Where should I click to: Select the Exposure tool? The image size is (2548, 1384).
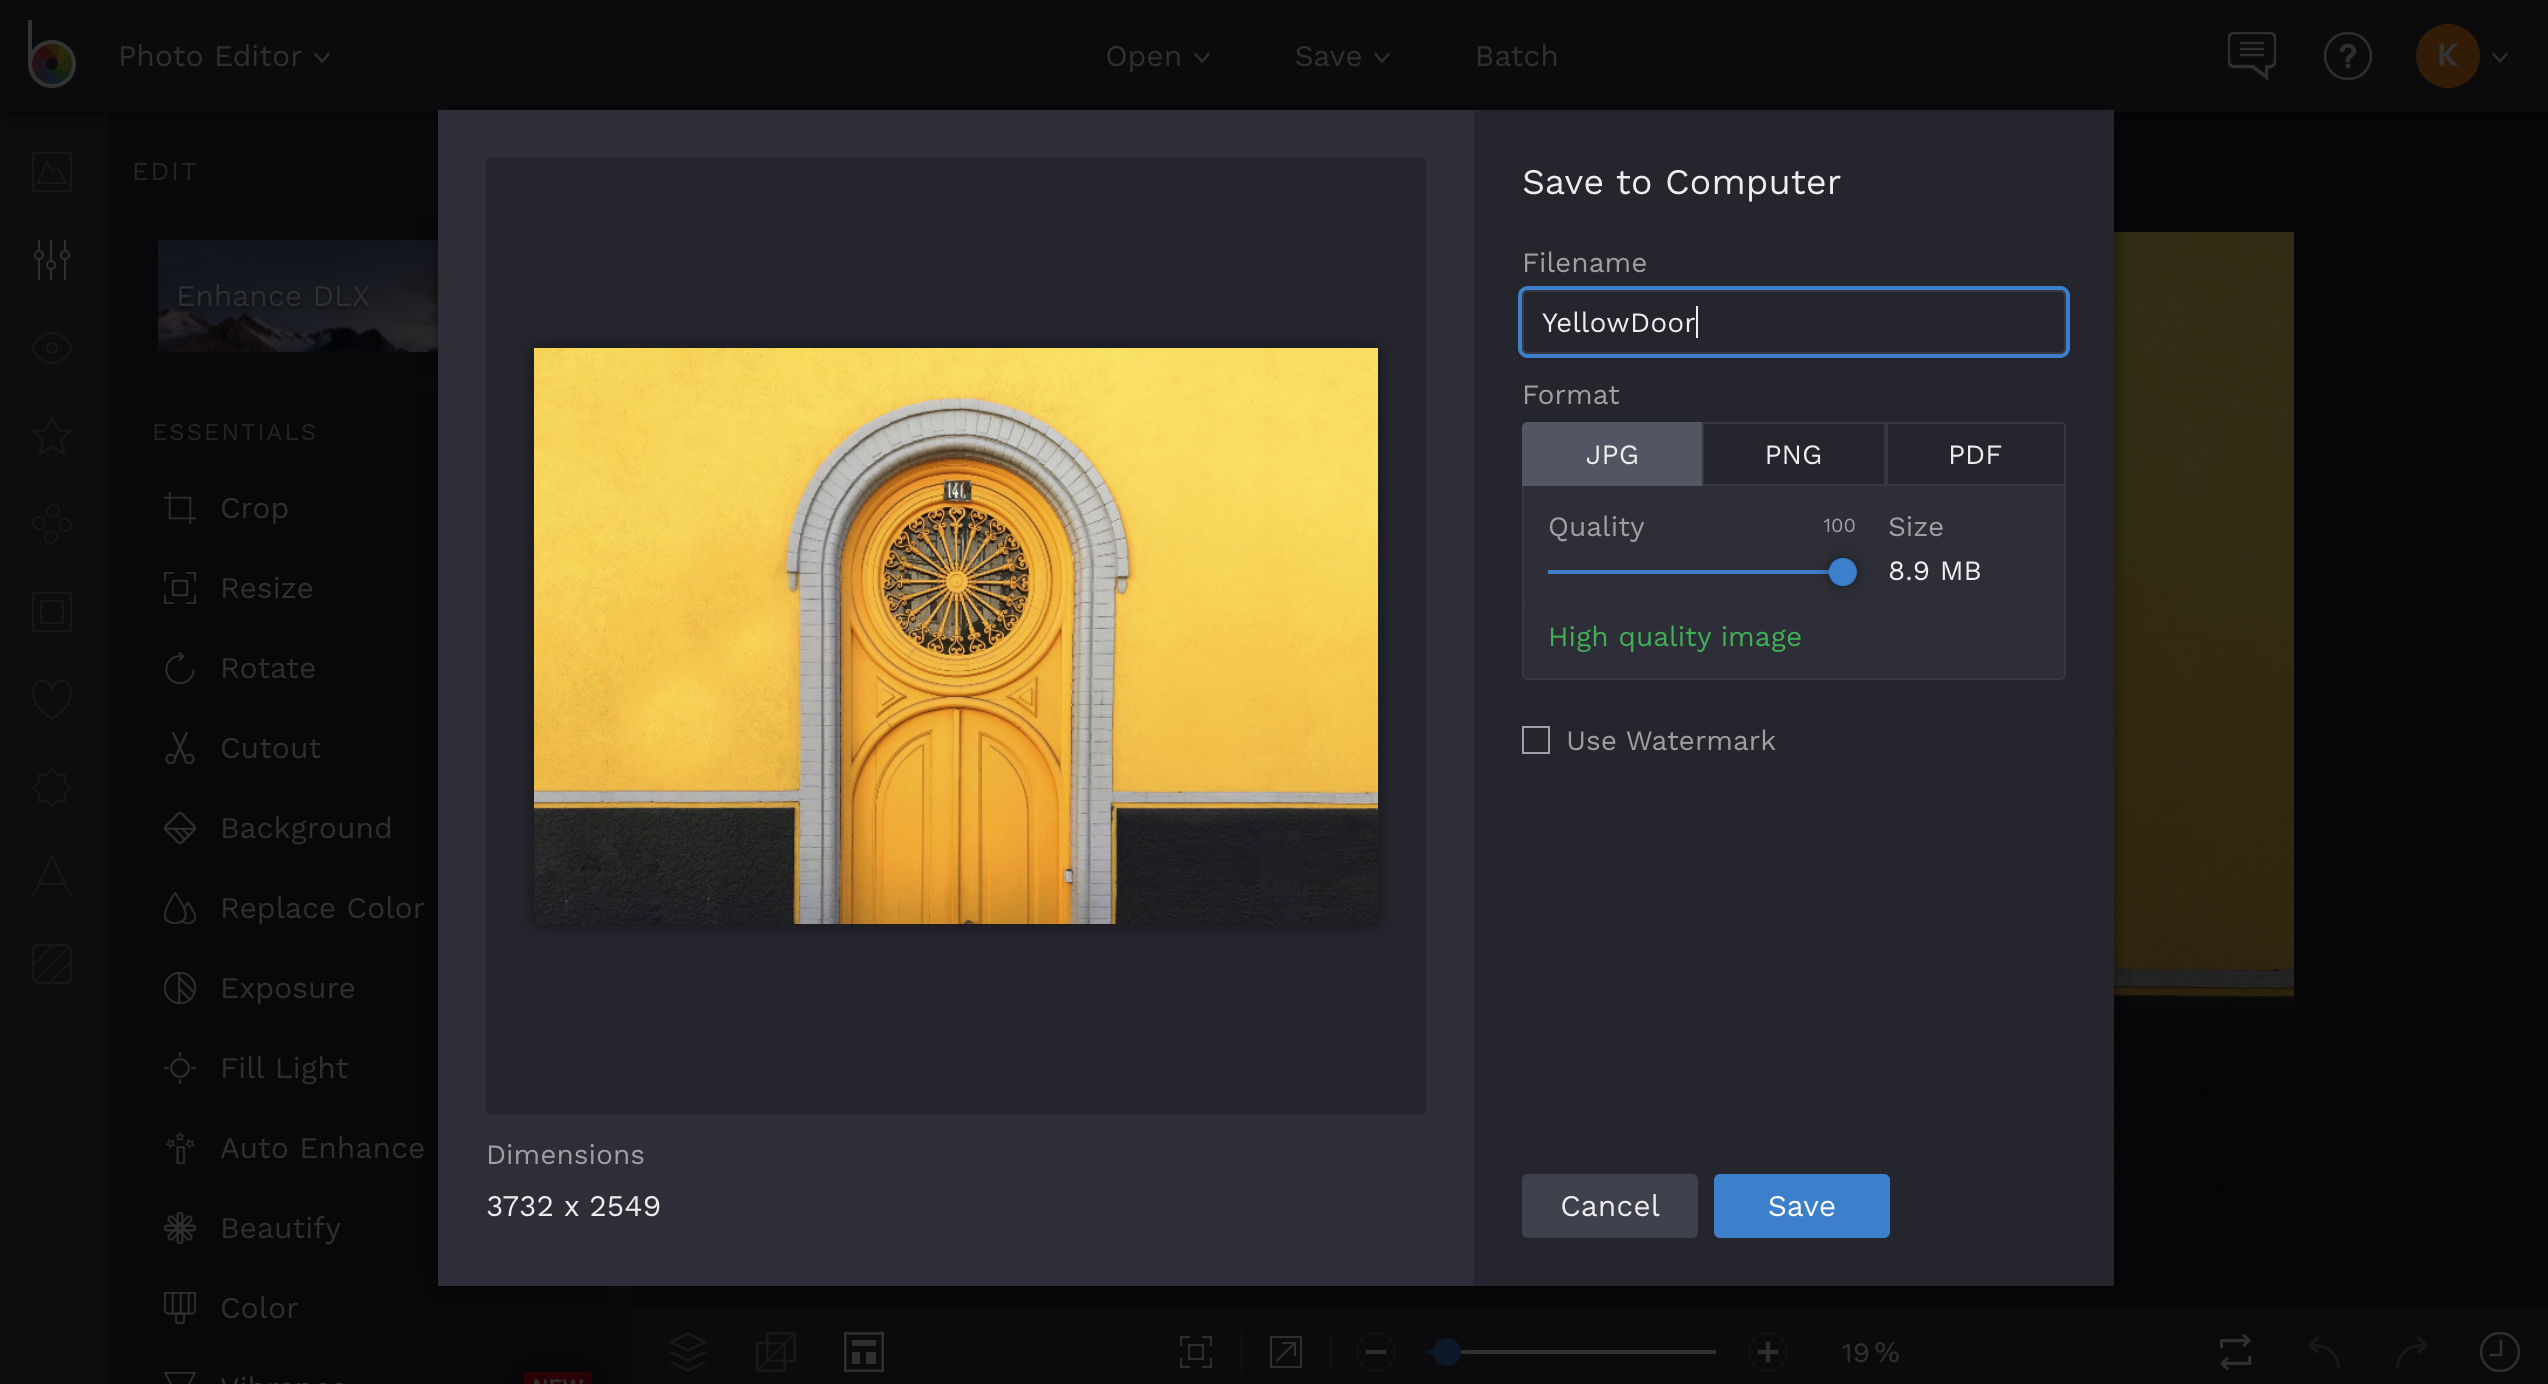point(286,987)
